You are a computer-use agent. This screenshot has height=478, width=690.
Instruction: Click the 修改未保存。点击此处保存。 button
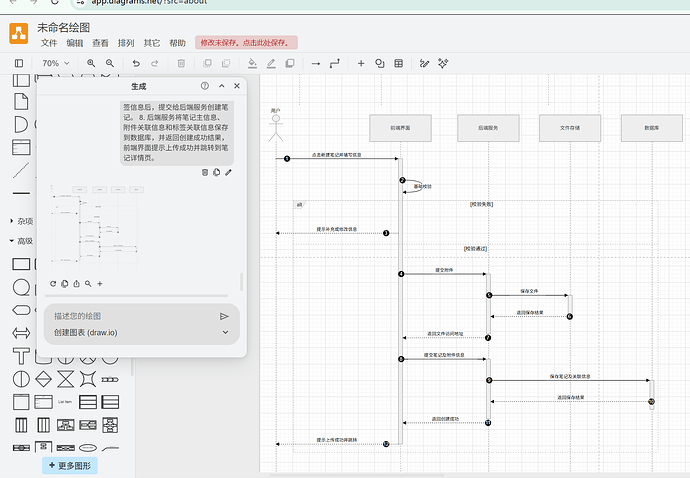pyautogui.click(x=246, y=43)
